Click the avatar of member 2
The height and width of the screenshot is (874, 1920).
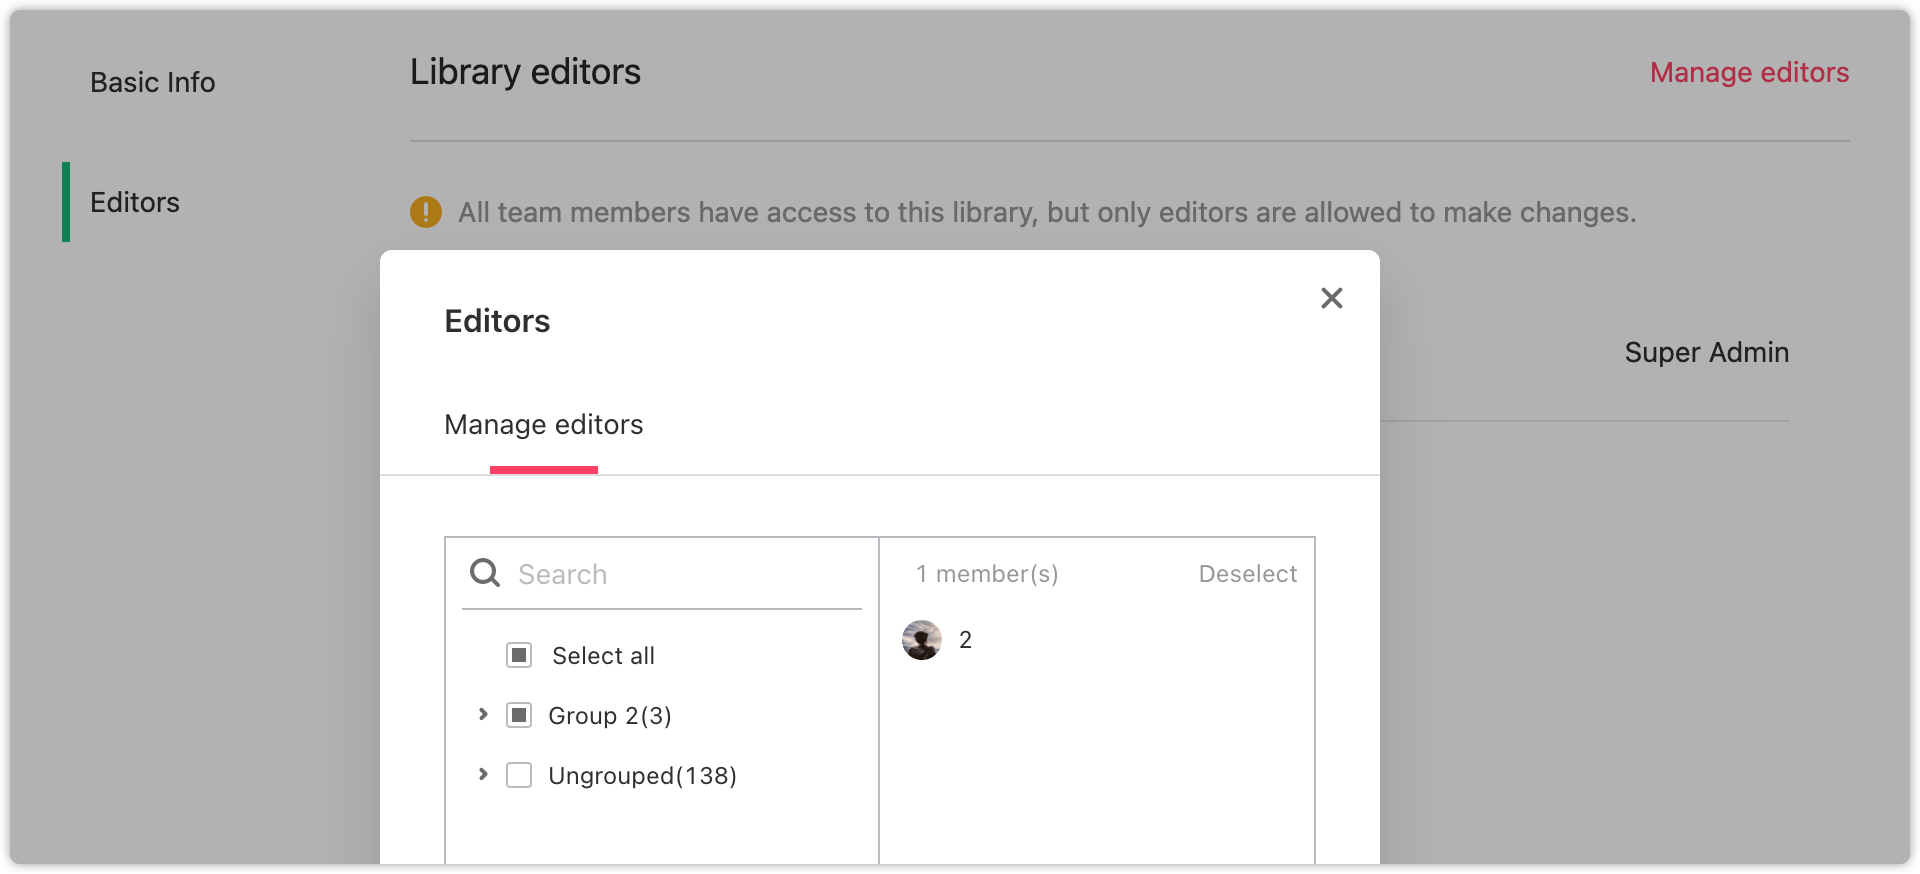(x=922, y=640)
